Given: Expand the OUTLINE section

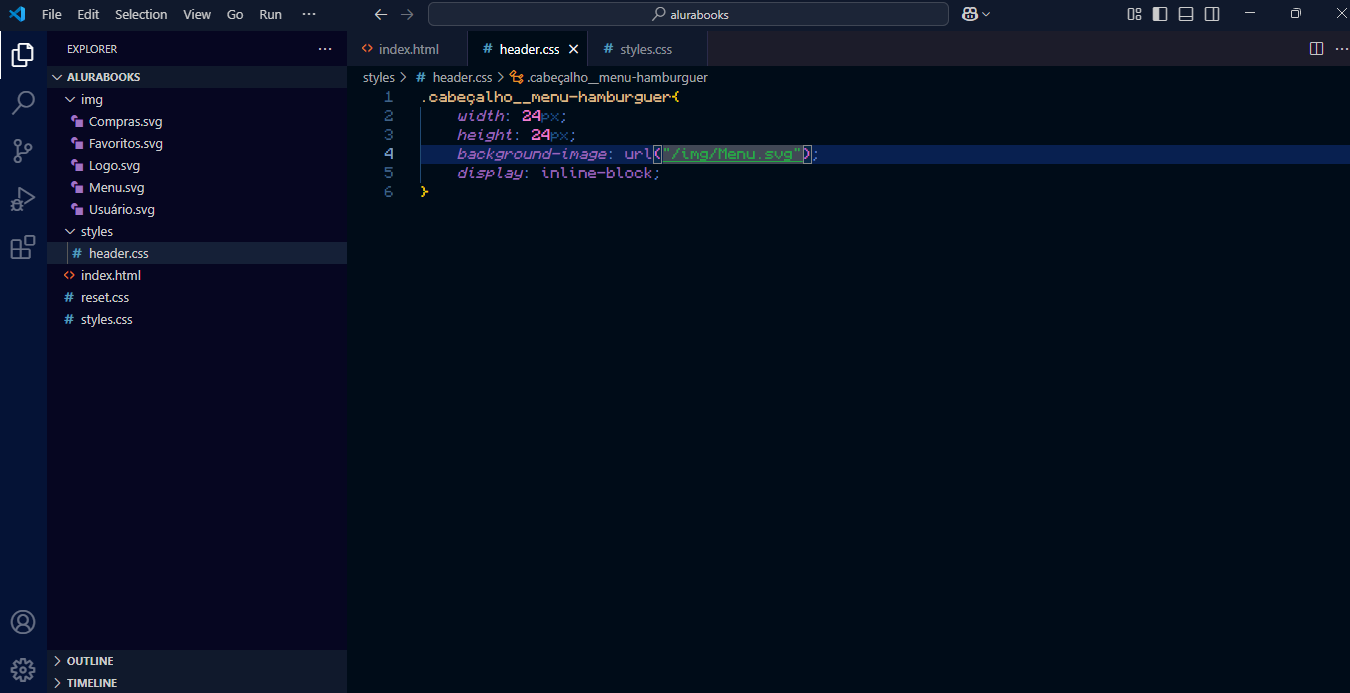Looking at the screenshot, I should [x=197, y=661].
